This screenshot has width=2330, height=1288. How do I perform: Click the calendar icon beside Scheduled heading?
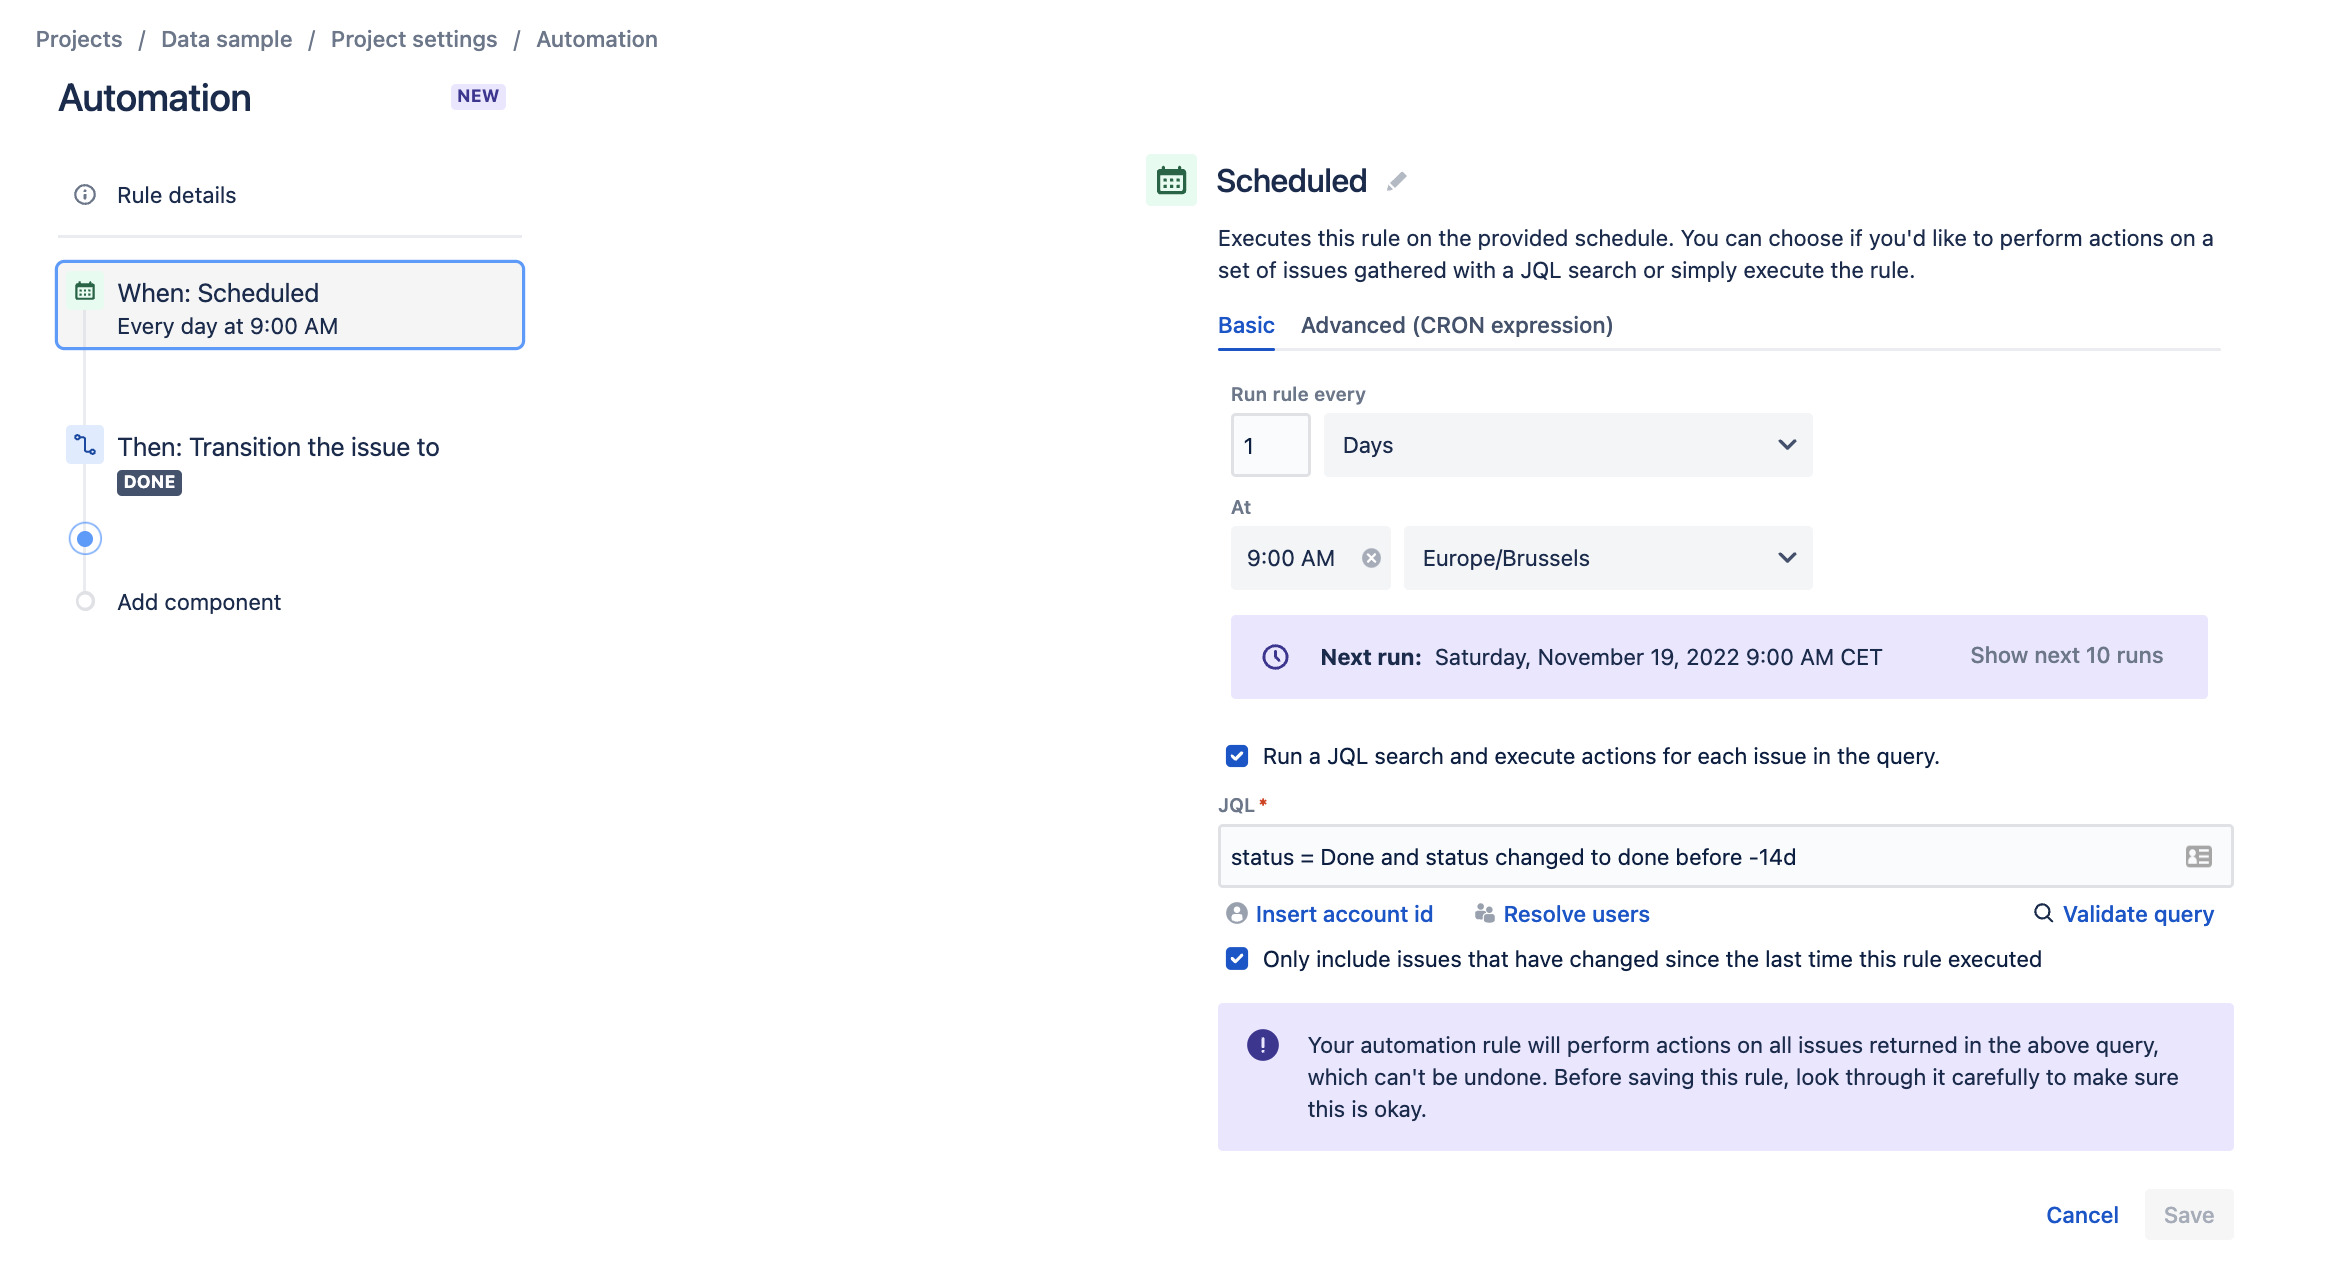(1170, 180)
